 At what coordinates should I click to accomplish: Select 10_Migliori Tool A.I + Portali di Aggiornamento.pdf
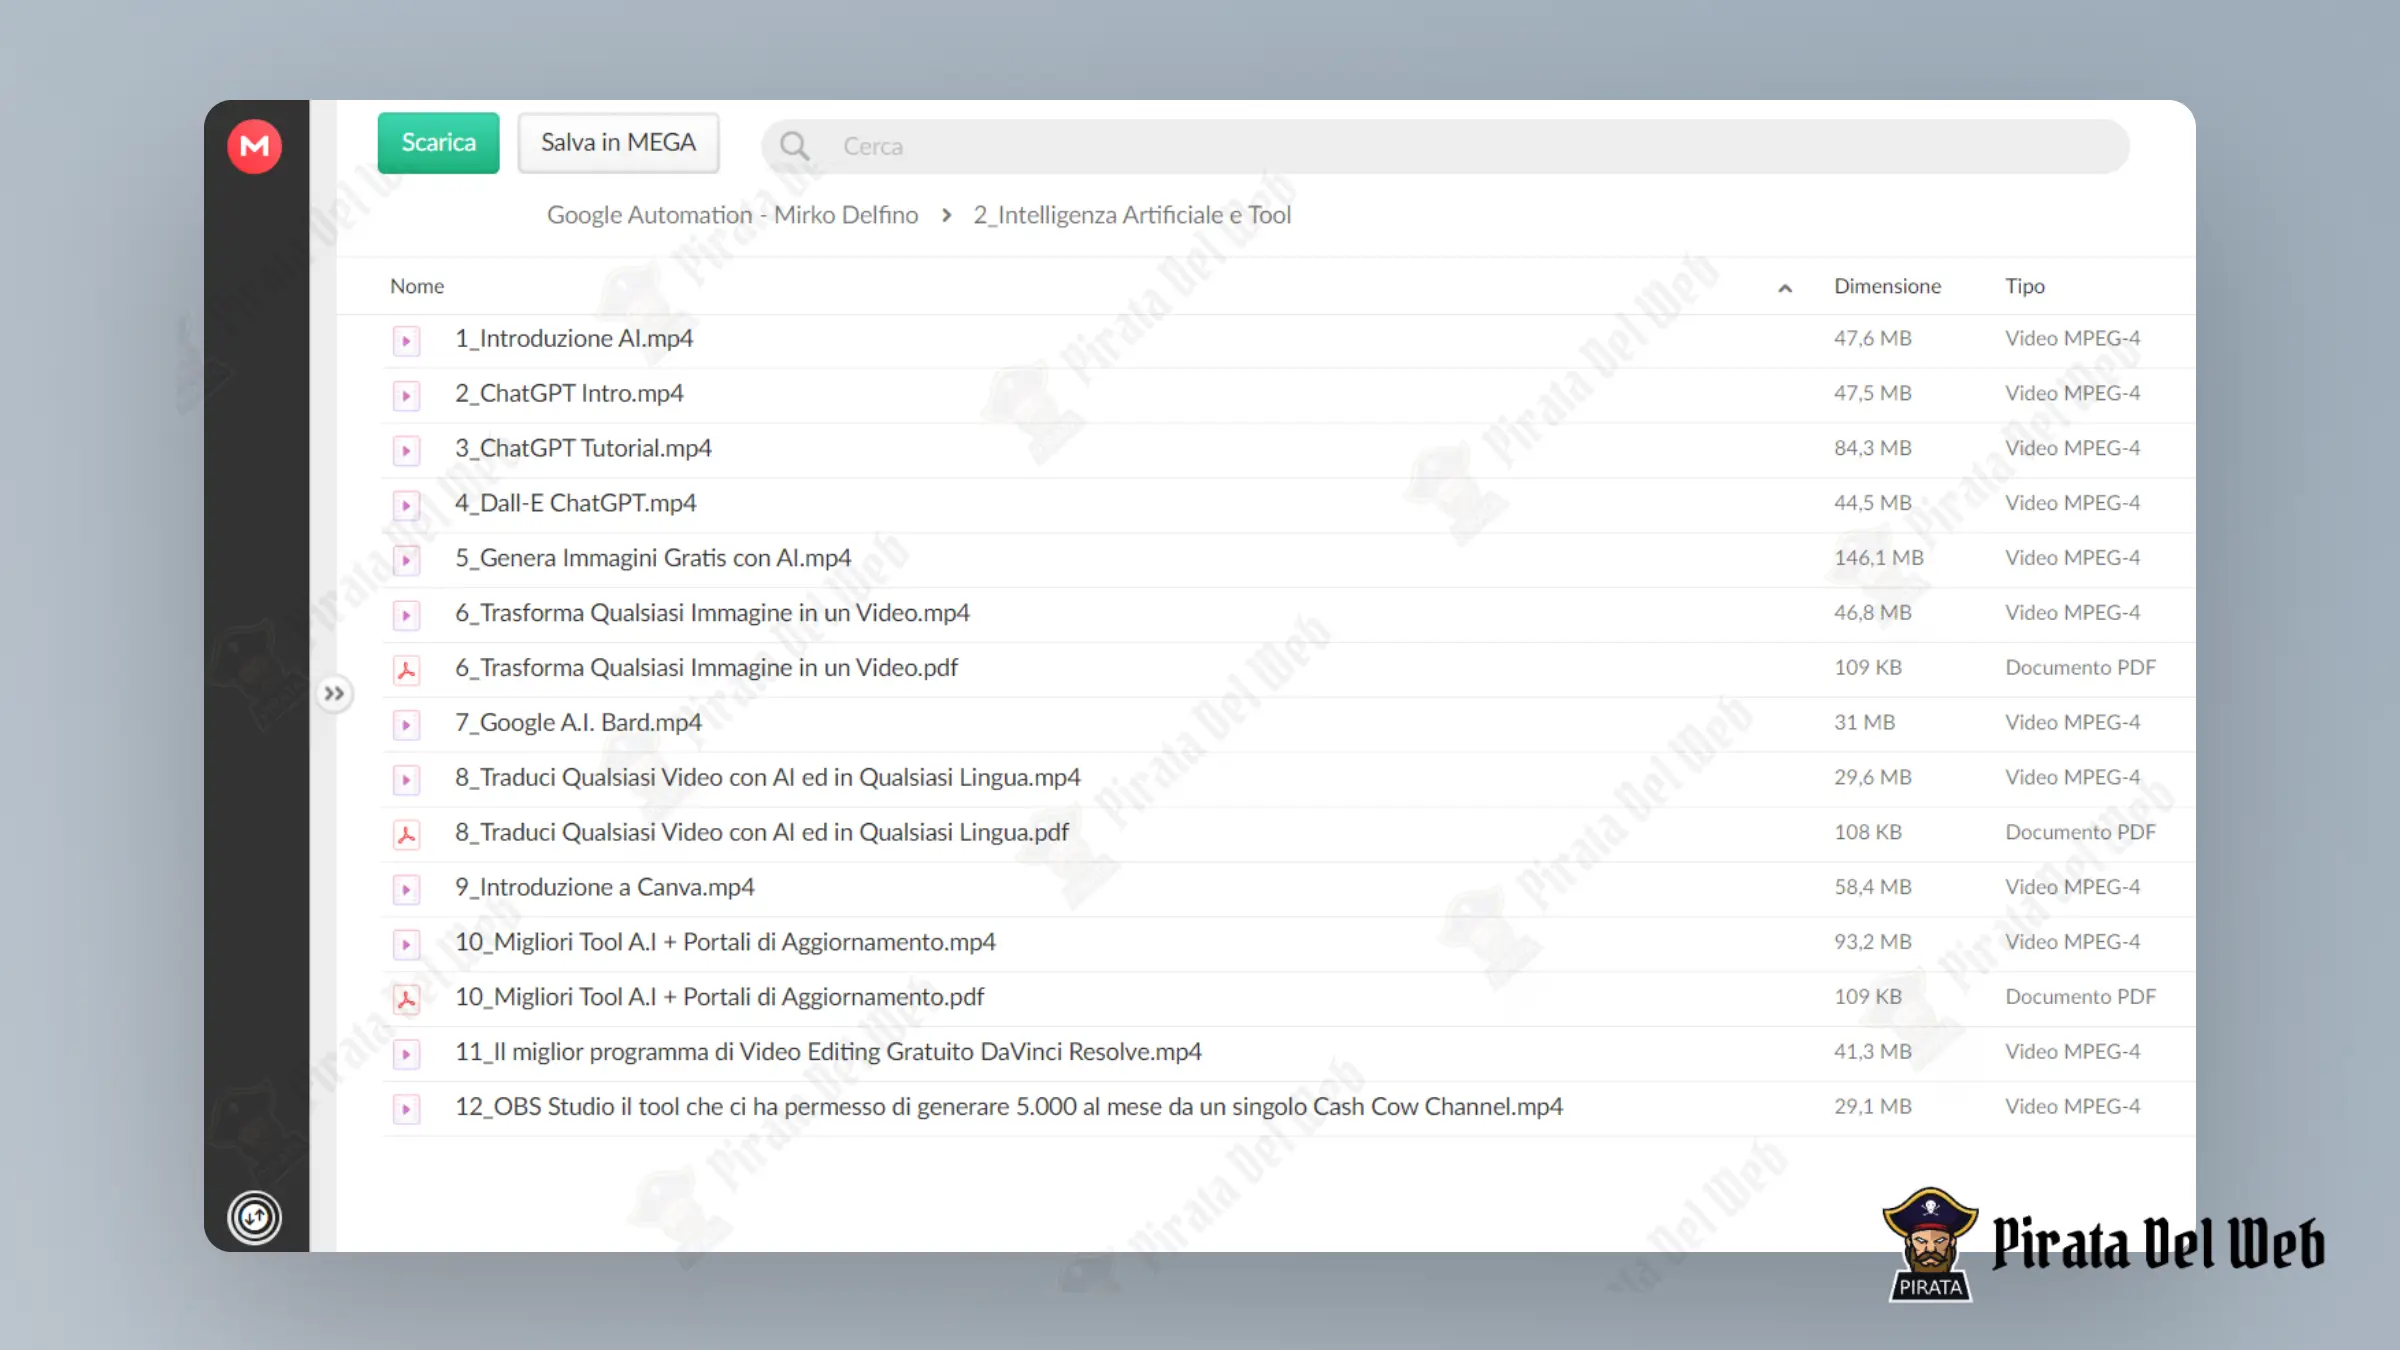pyautogui.click(x=720, y=997)
